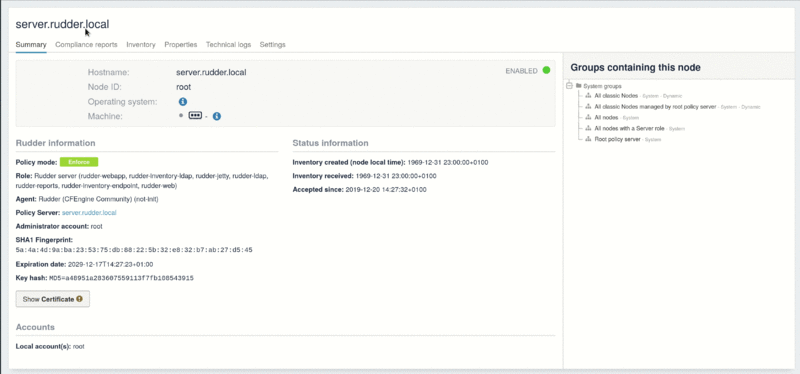Click the server.rudder.local page title

coord(62,24)
